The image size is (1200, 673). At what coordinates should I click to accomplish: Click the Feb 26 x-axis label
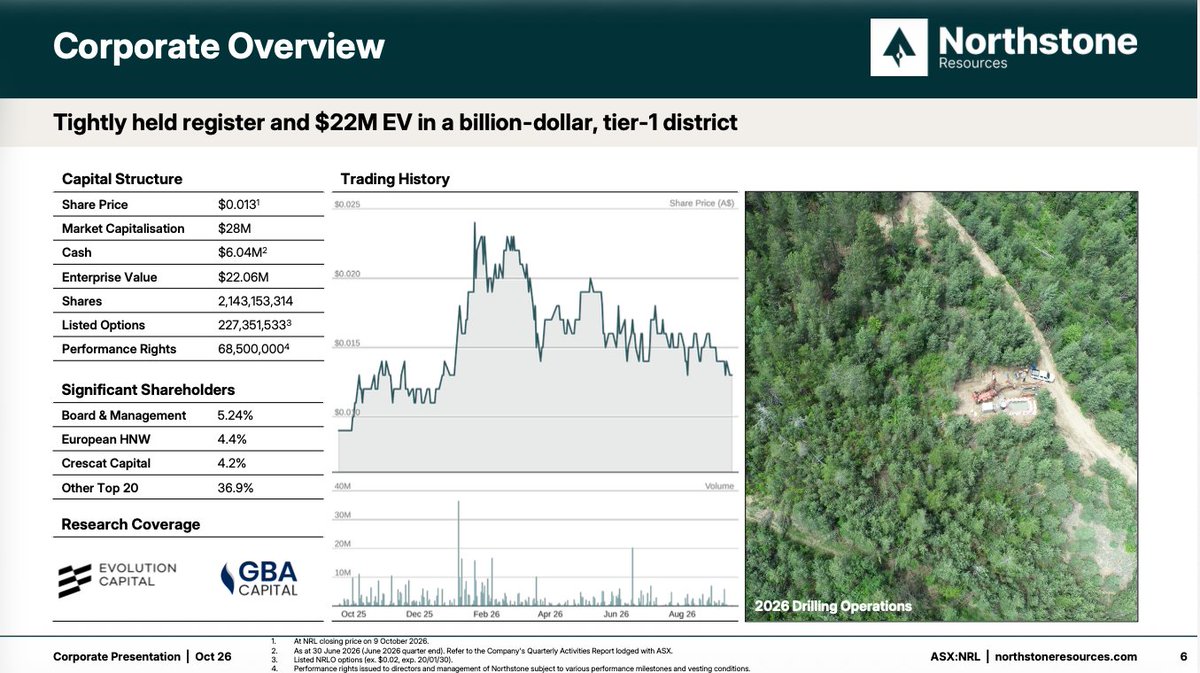pyautogui.click(x=486, y=613)
